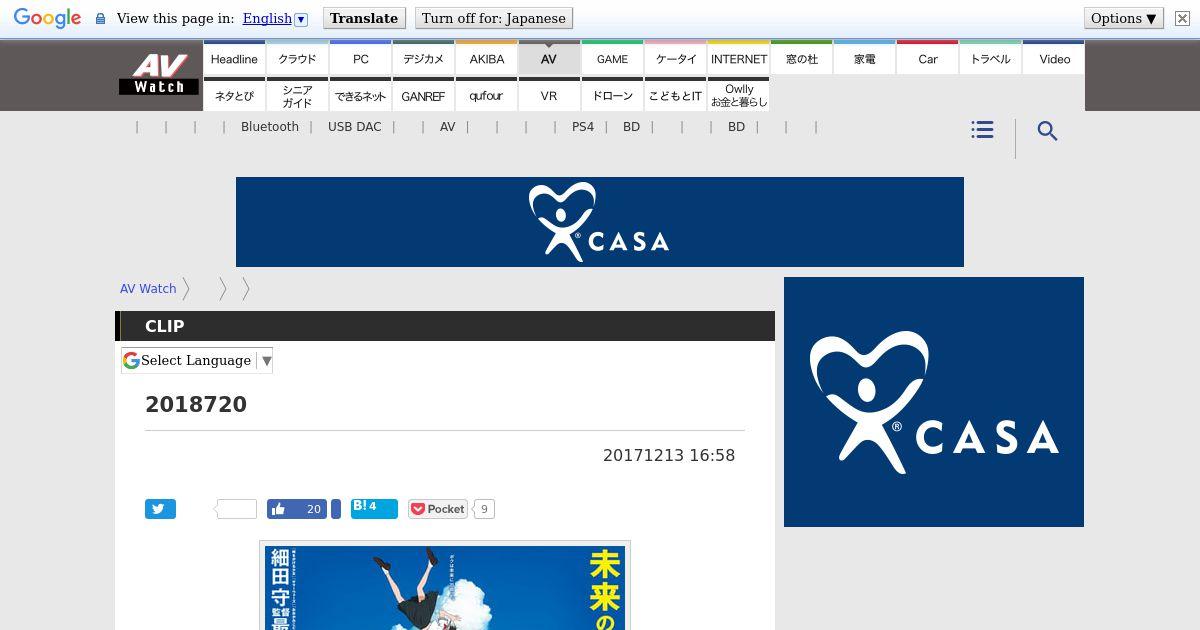Image resolution: width=1200 pixels, height=630 pixels.
Task: Click the Bluetooth keyword link
Action: [x=270, y=127]
